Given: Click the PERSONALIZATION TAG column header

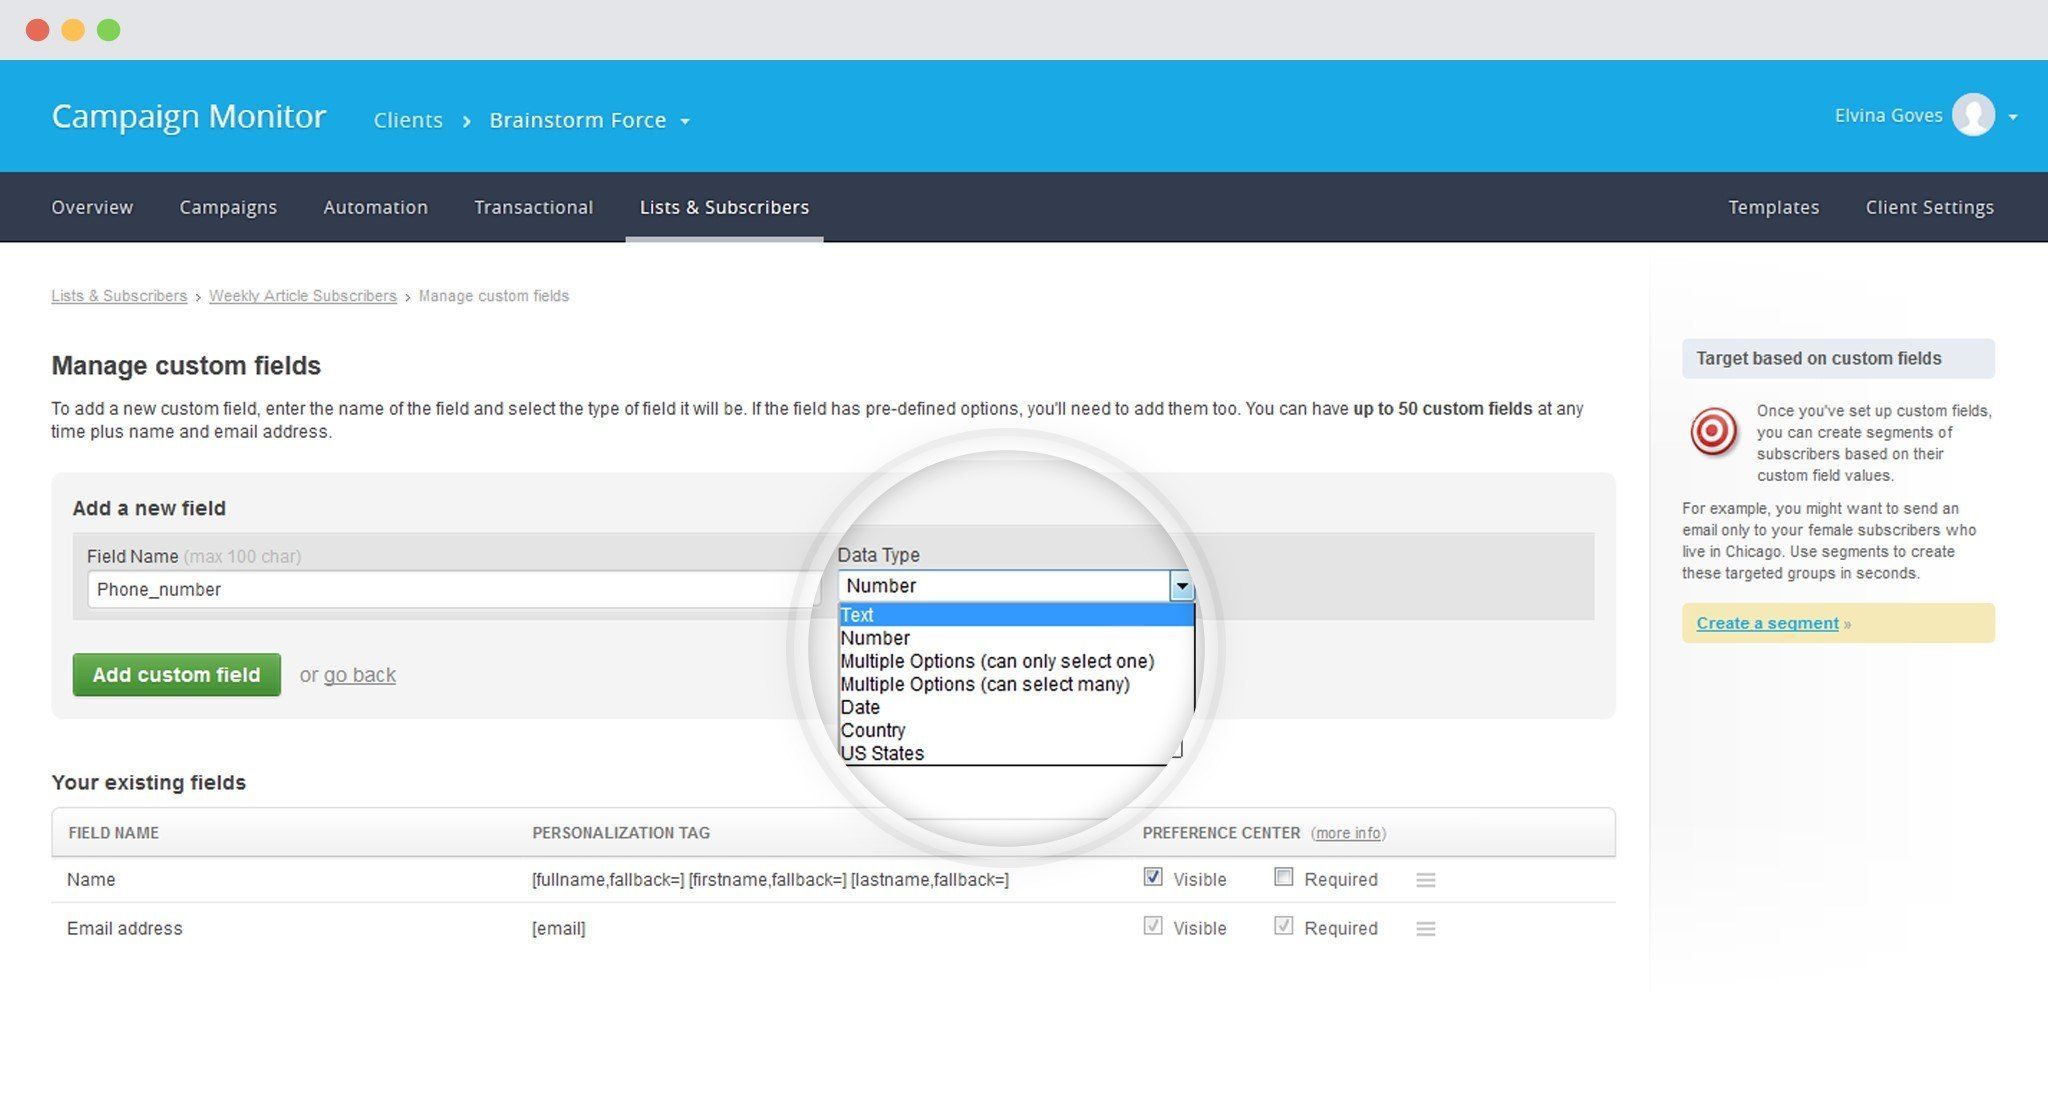Looking at the screenshot, I should point(621,833).
